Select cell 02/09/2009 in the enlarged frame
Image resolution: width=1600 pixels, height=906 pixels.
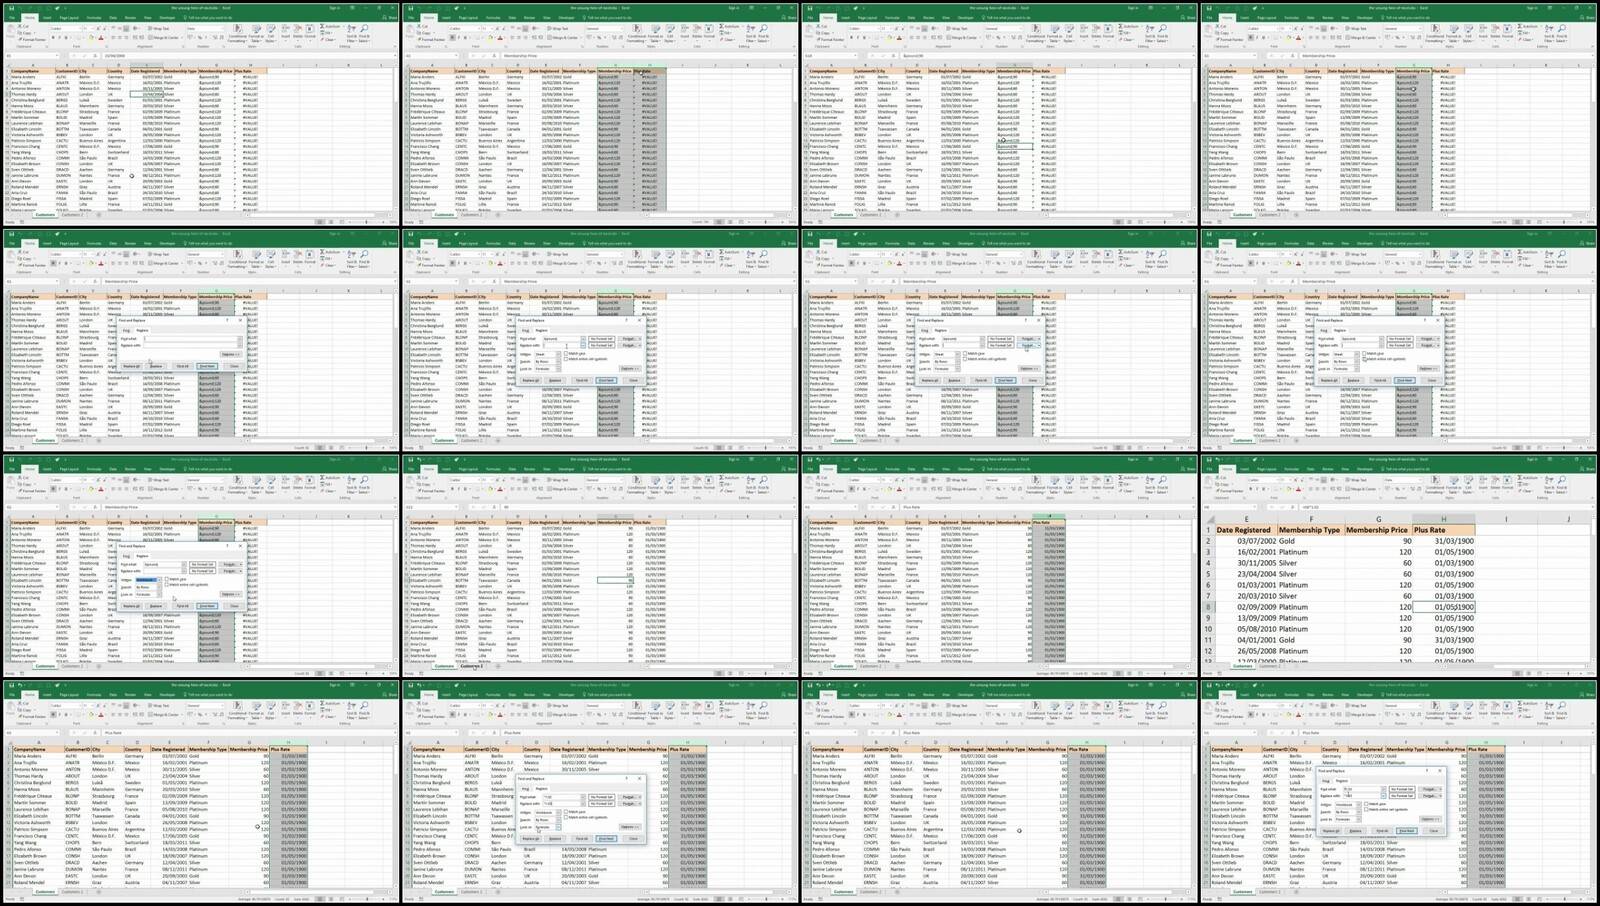(1244, 607)
